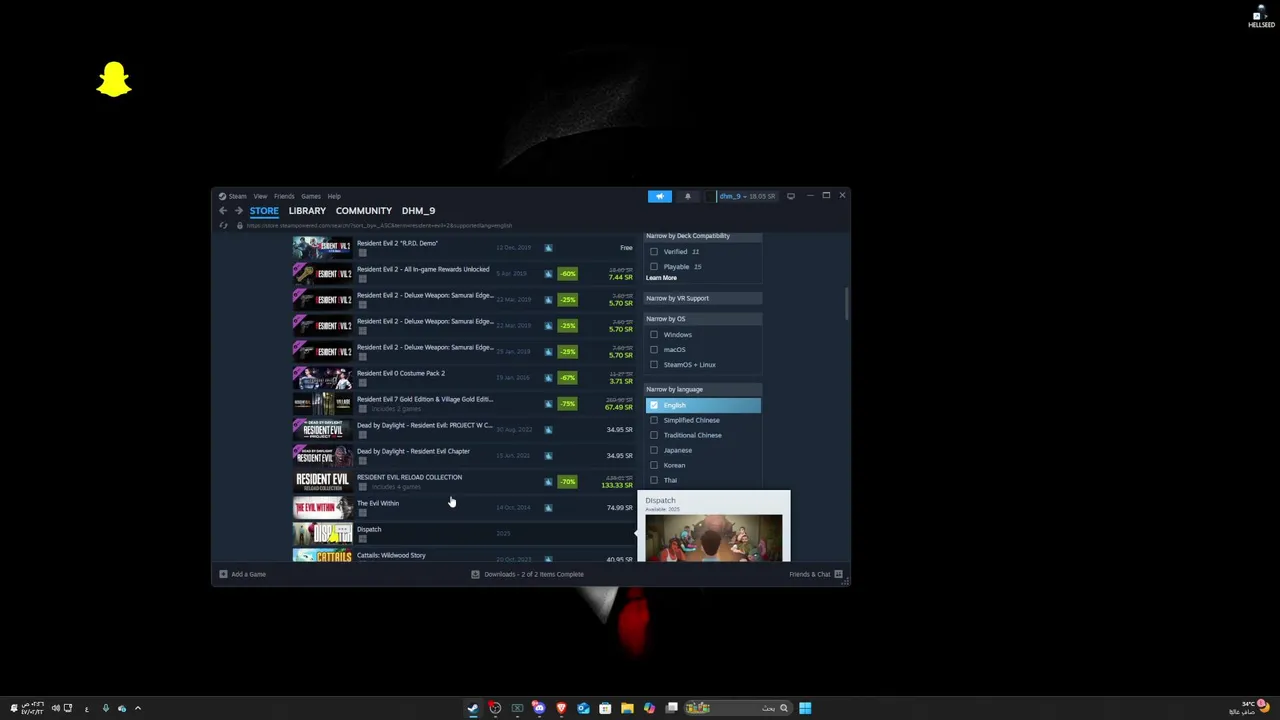The image size is (1280, 720).
Task: Collapse Narrow by OS header
Action: point(703,319)
